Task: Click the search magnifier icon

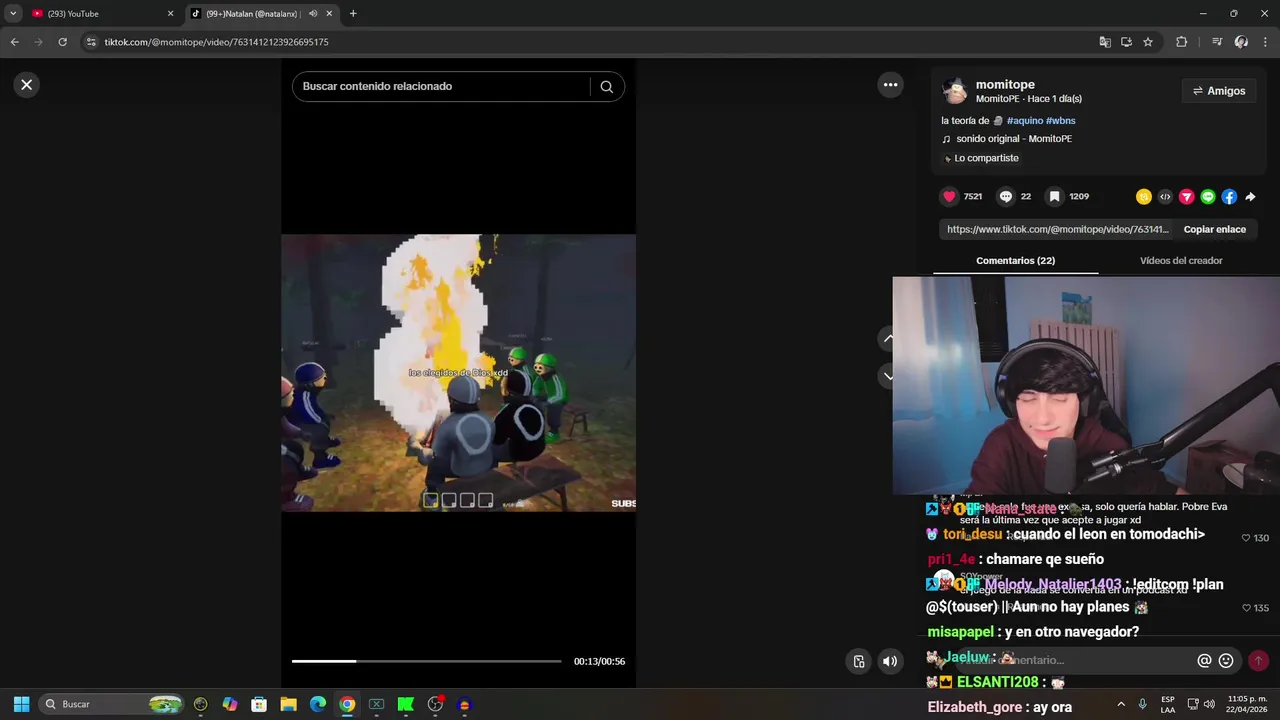Action: [x=606, y=86]
